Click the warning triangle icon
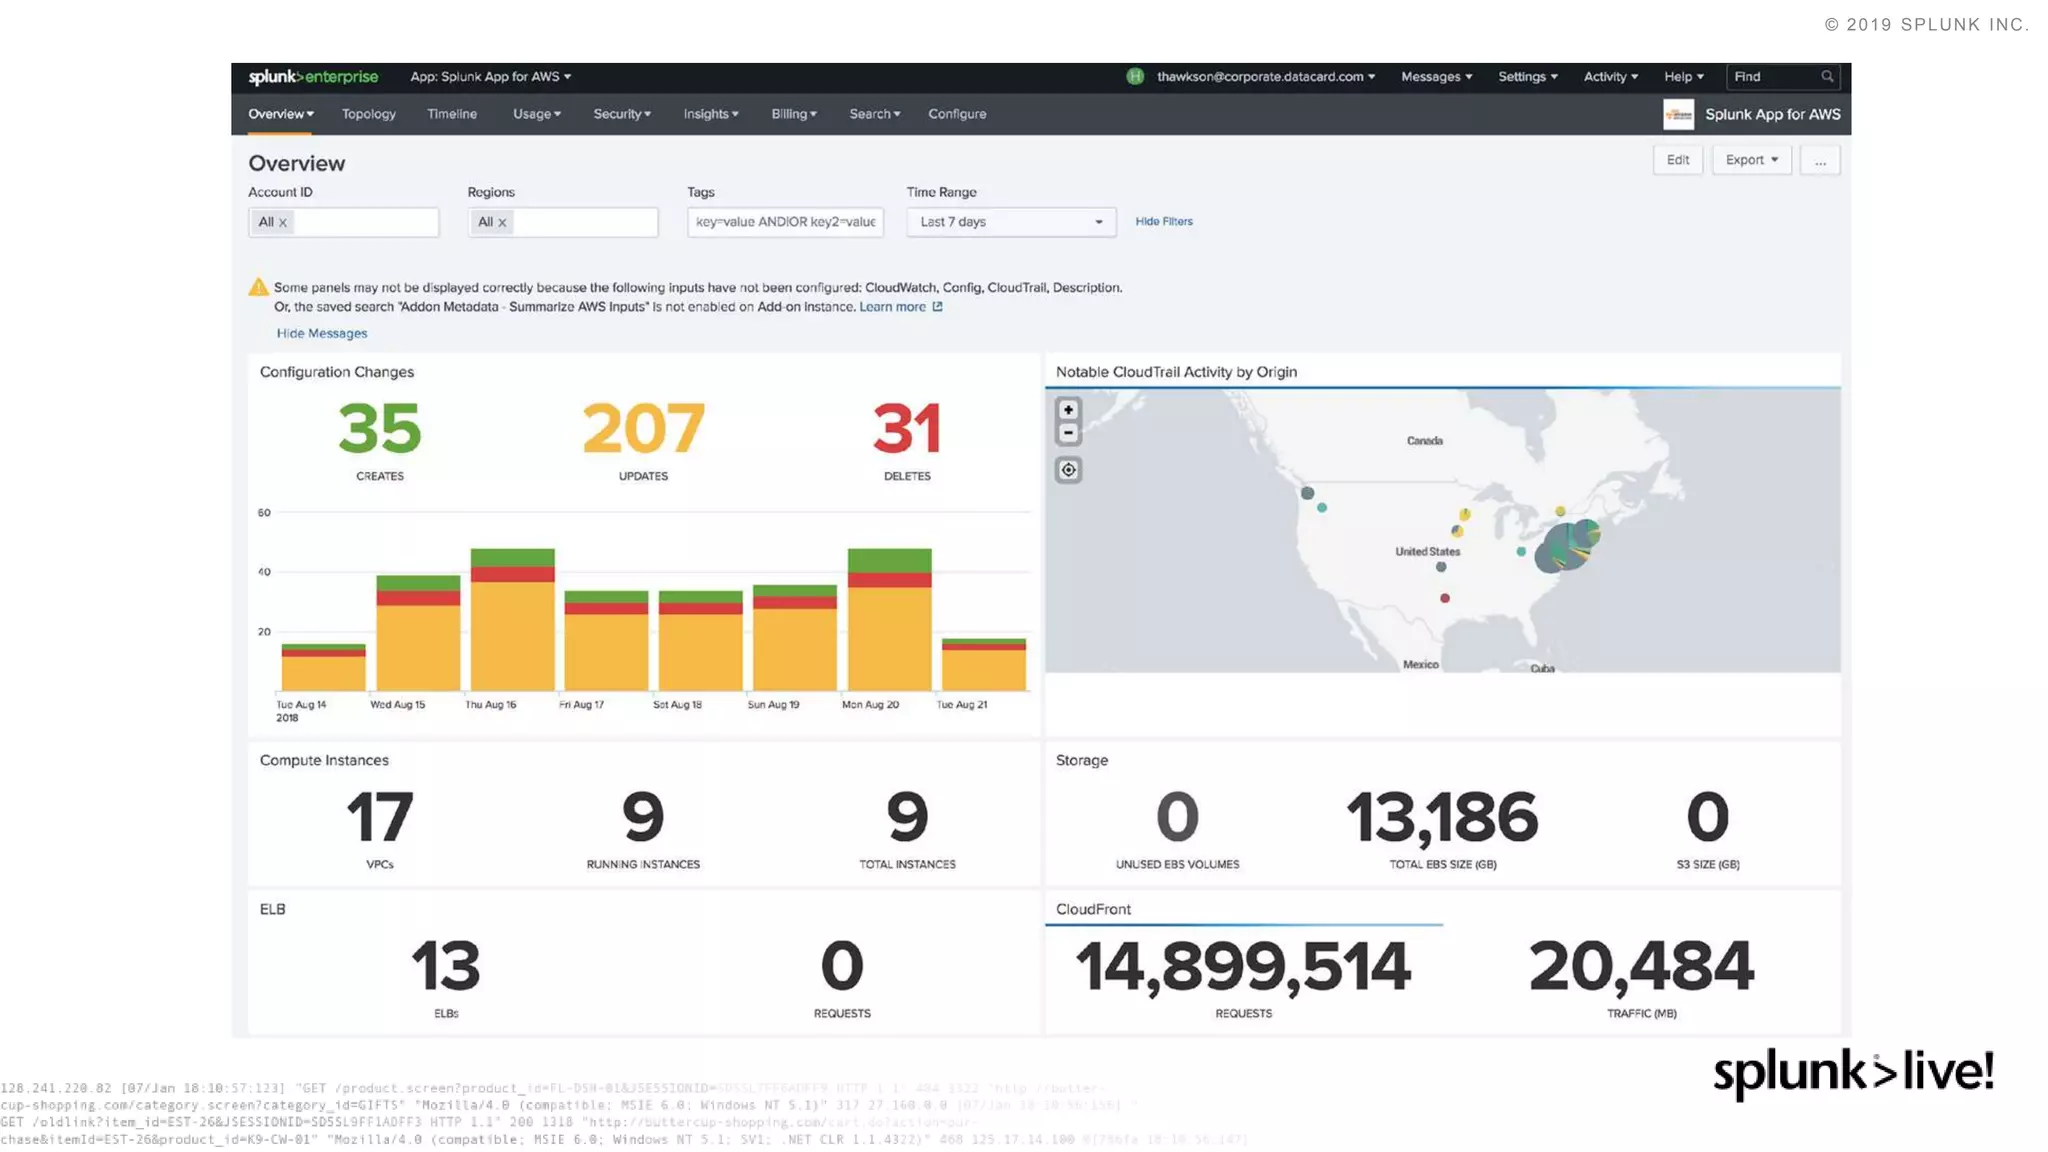Image resolution: width=2048 pixels, height=1152 pixels. click(258, 287)
